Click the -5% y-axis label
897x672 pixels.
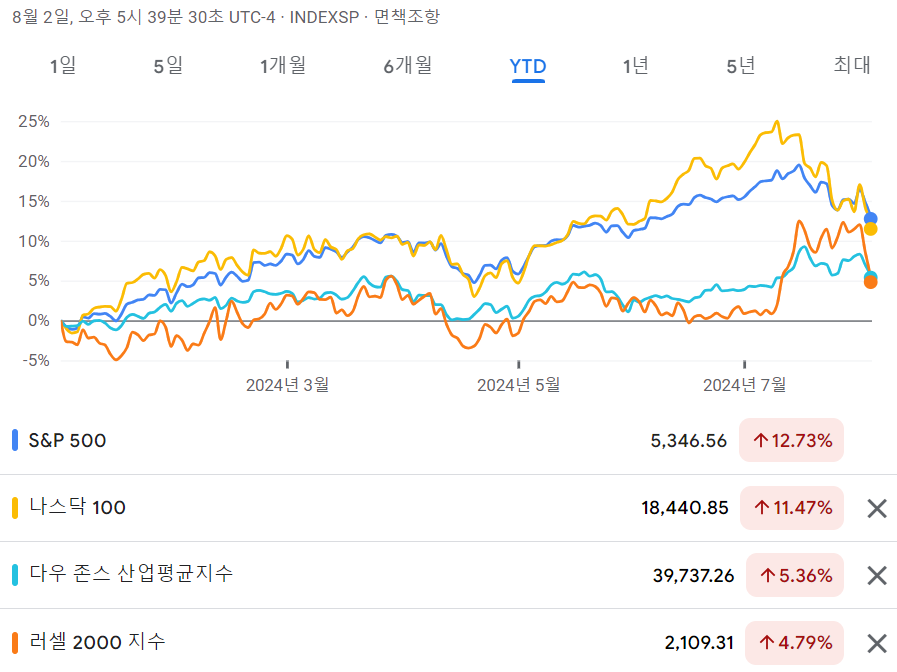[x=36, y=360]
